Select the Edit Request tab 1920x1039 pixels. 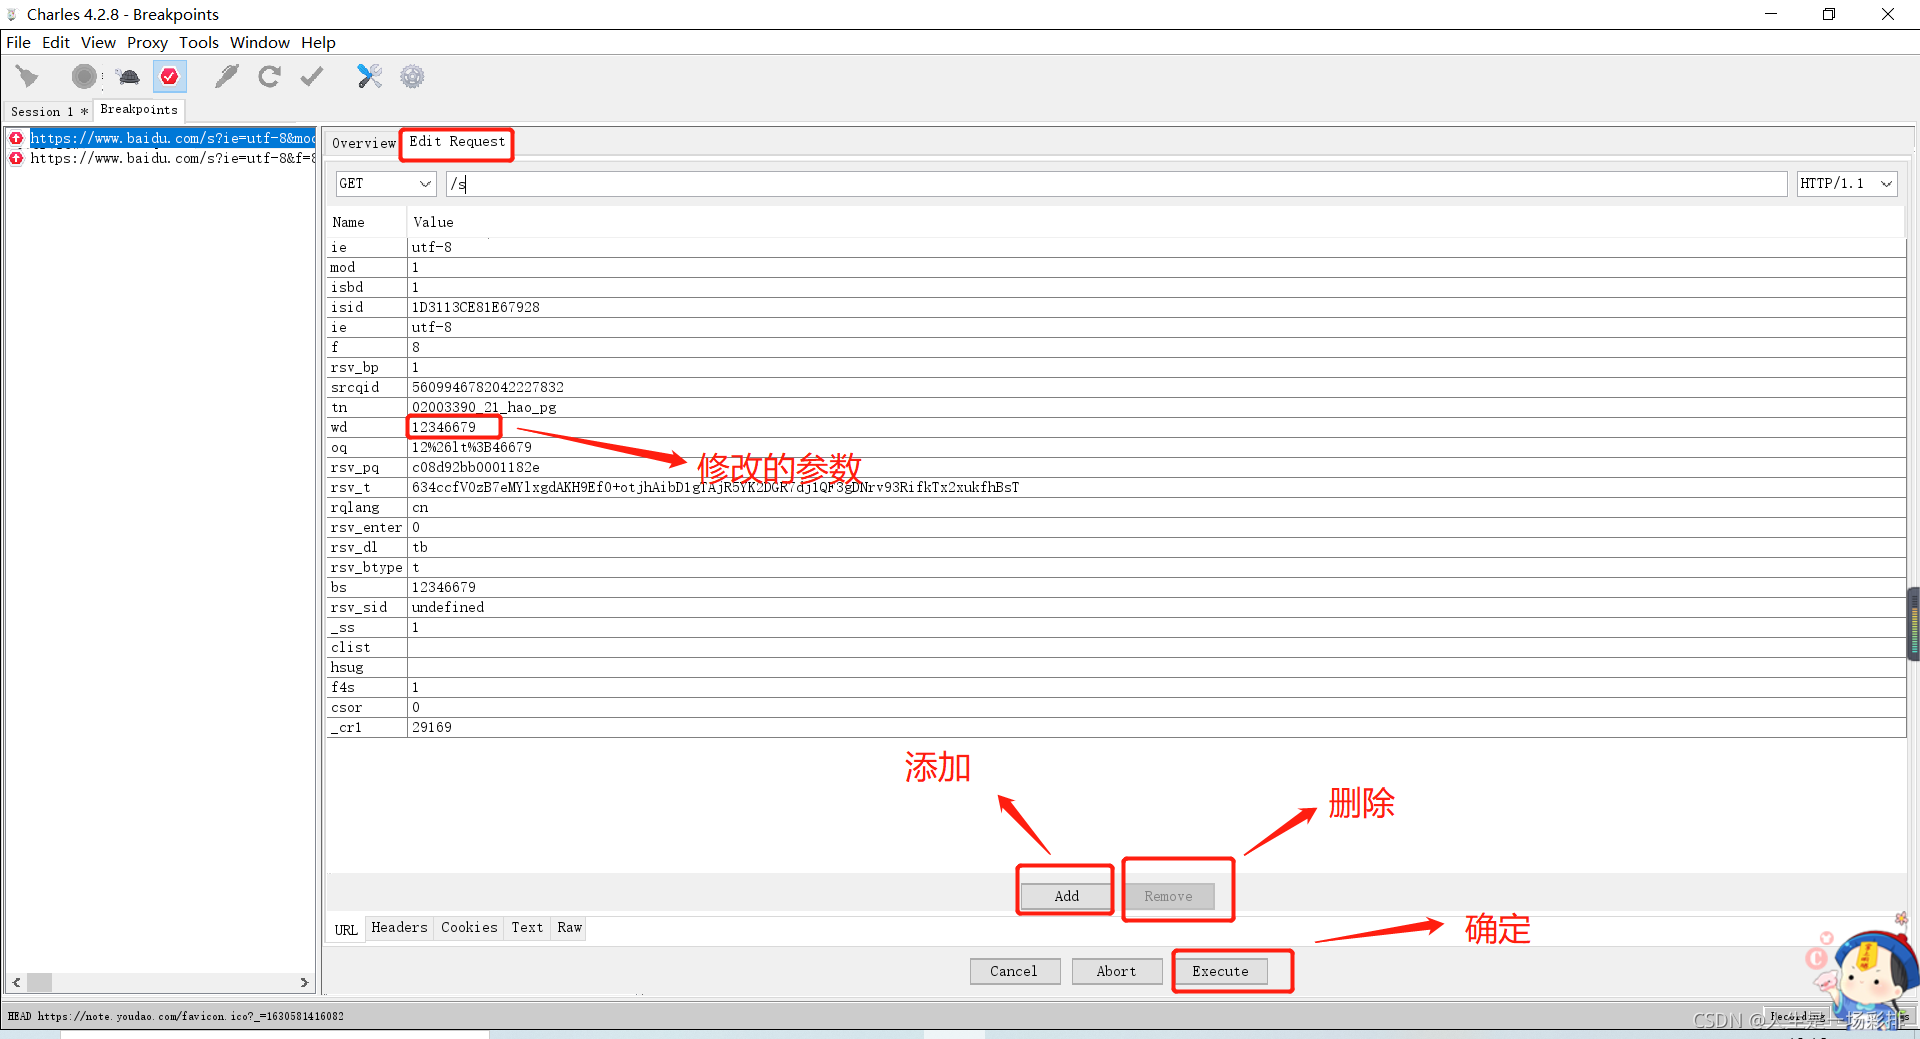pyautogui.click(x=457, y=142)
